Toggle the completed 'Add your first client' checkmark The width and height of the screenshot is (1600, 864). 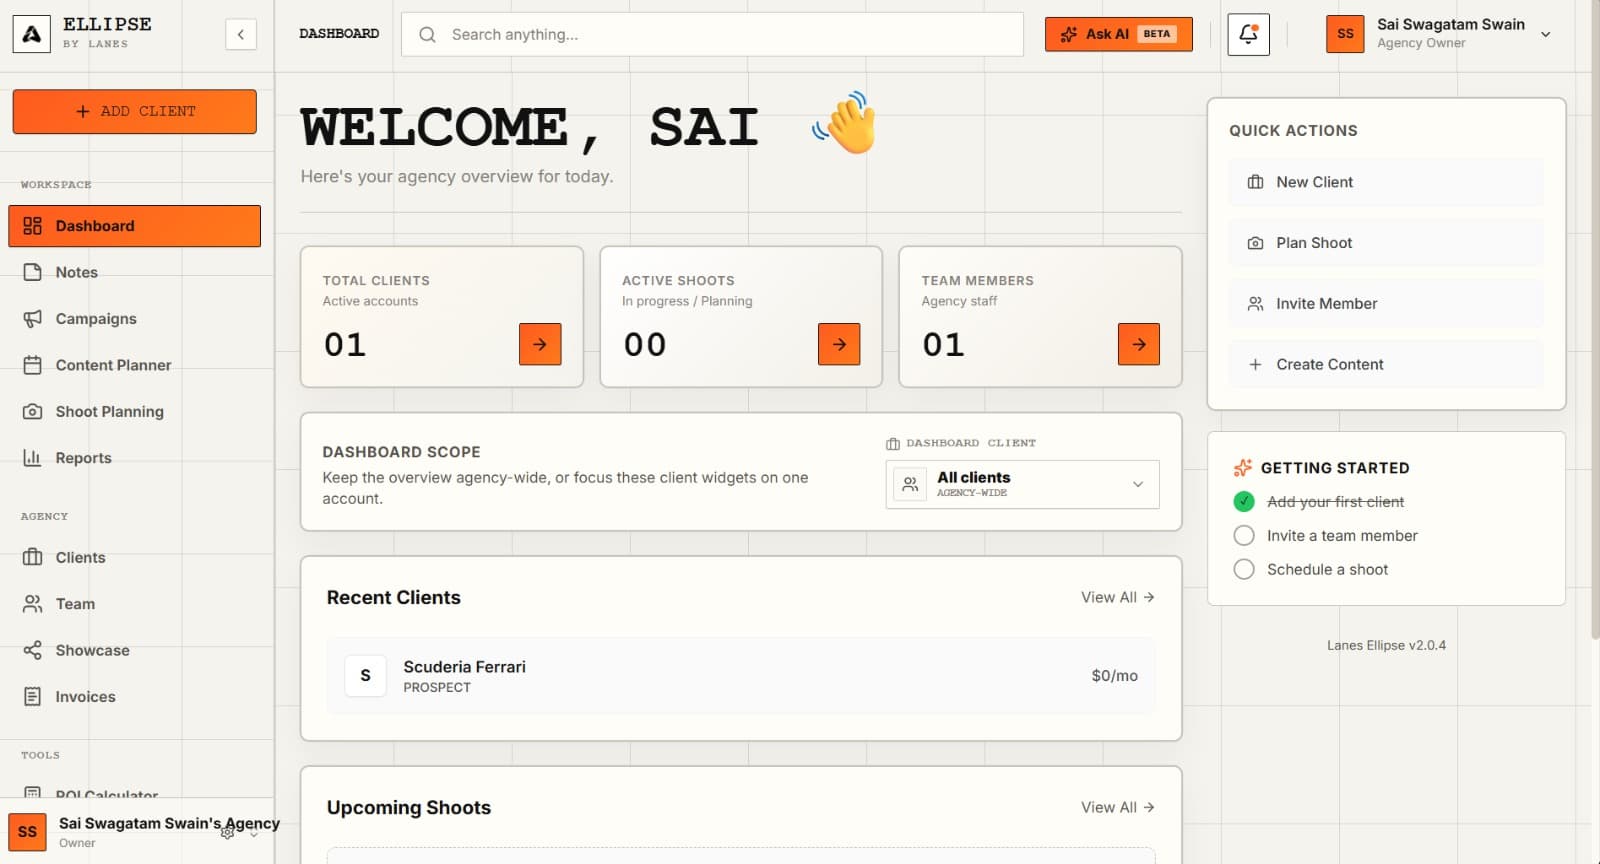(1244, 502)
